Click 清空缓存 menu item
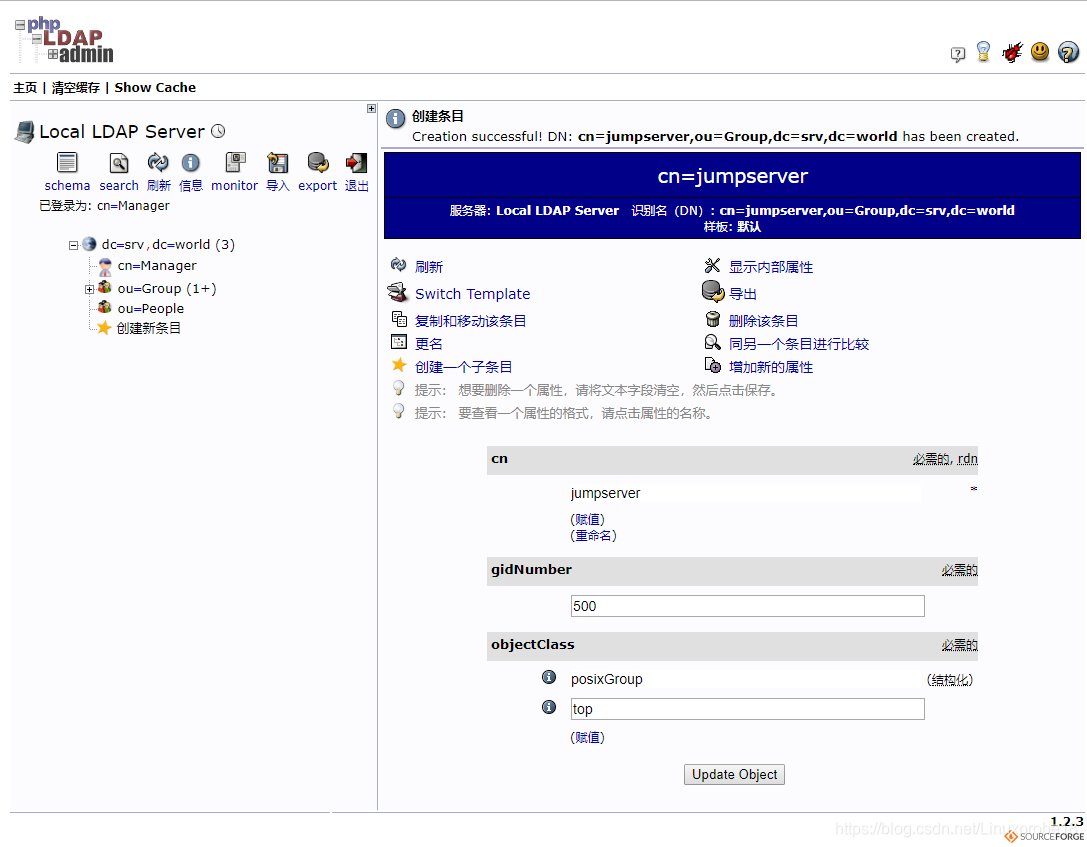Viewport: 1087px width, 847px height. click(76, 88)
